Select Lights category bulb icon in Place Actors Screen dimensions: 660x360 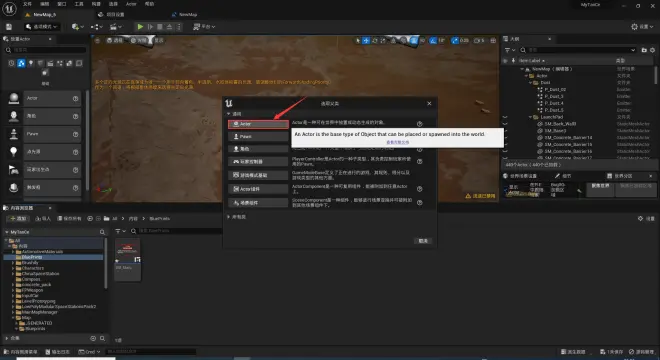tap(31, 63)
